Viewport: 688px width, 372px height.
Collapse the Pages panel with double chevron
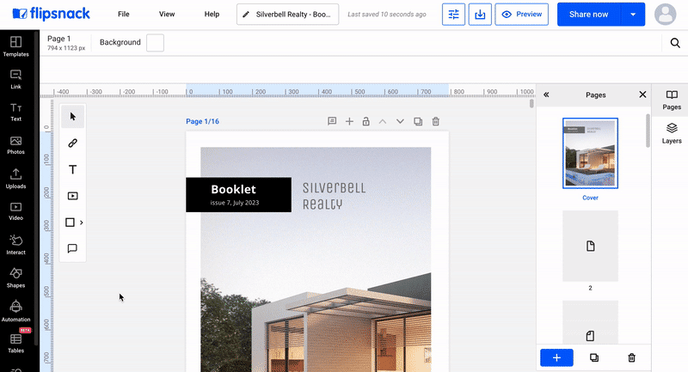pos(546,94)
